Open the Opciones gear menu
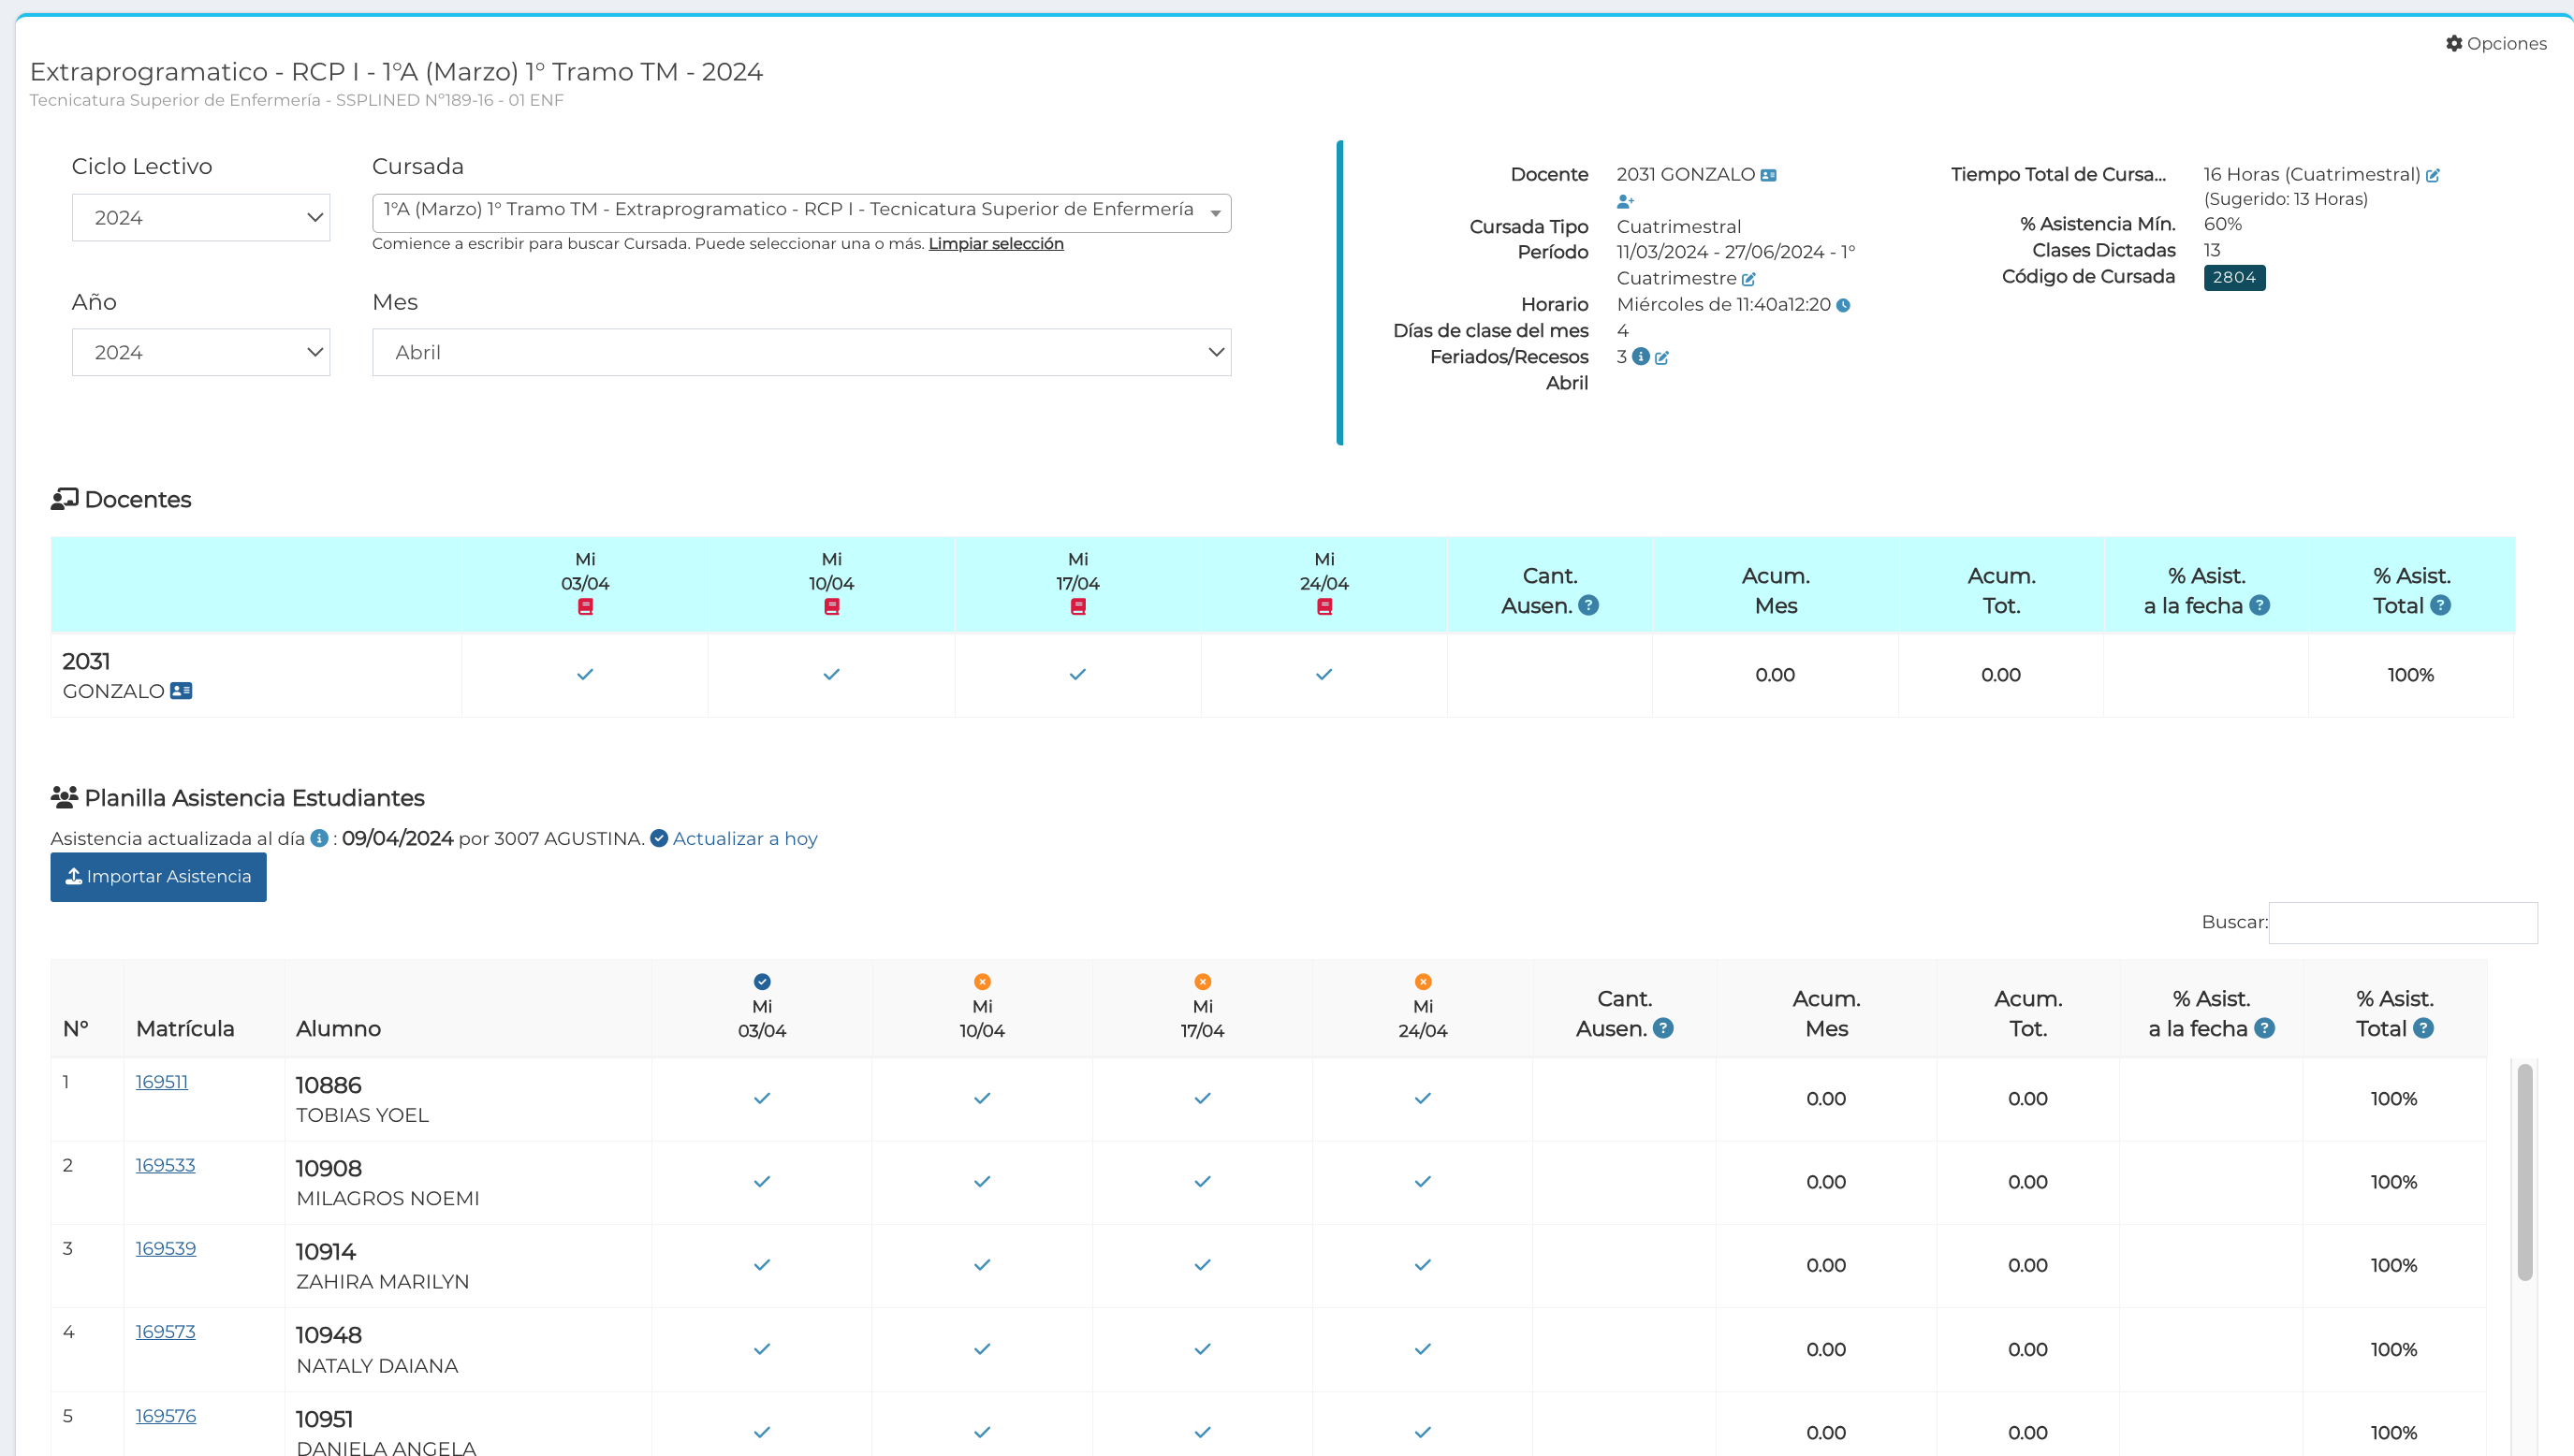Image resolution: width=2574 pixels, height=1456 pixels. 2496,43
